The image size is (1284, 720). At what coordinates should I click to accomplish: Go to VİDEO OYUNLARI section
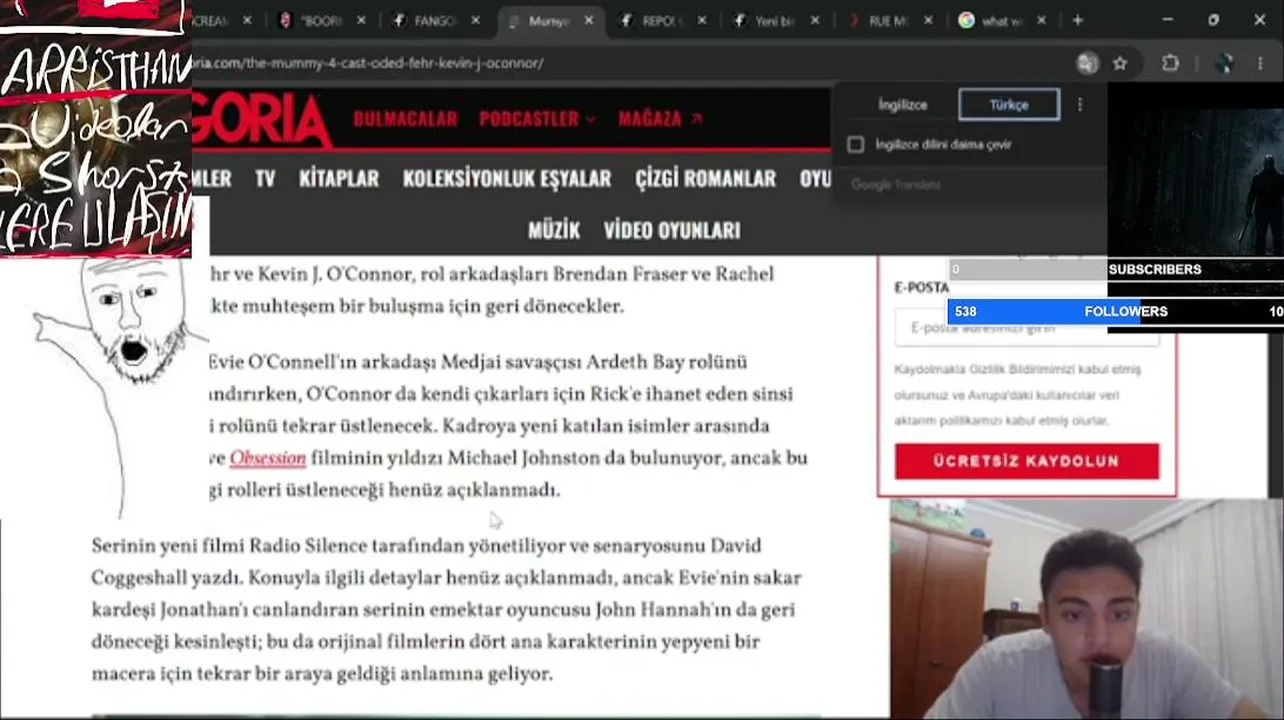click(x=672, y=230)
